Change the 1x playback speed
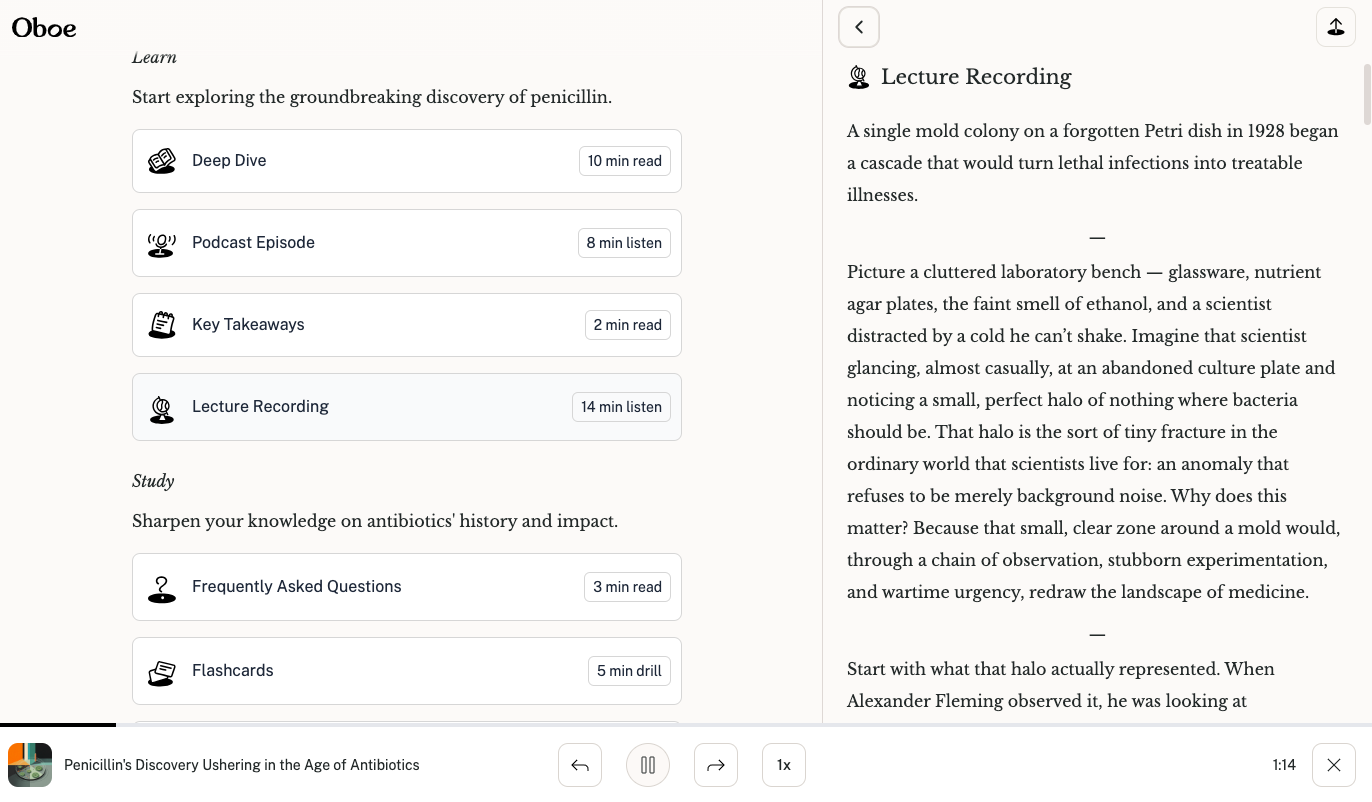Image resolution: width=1372 pixels, height=802 pixels. tap(784, 765)
